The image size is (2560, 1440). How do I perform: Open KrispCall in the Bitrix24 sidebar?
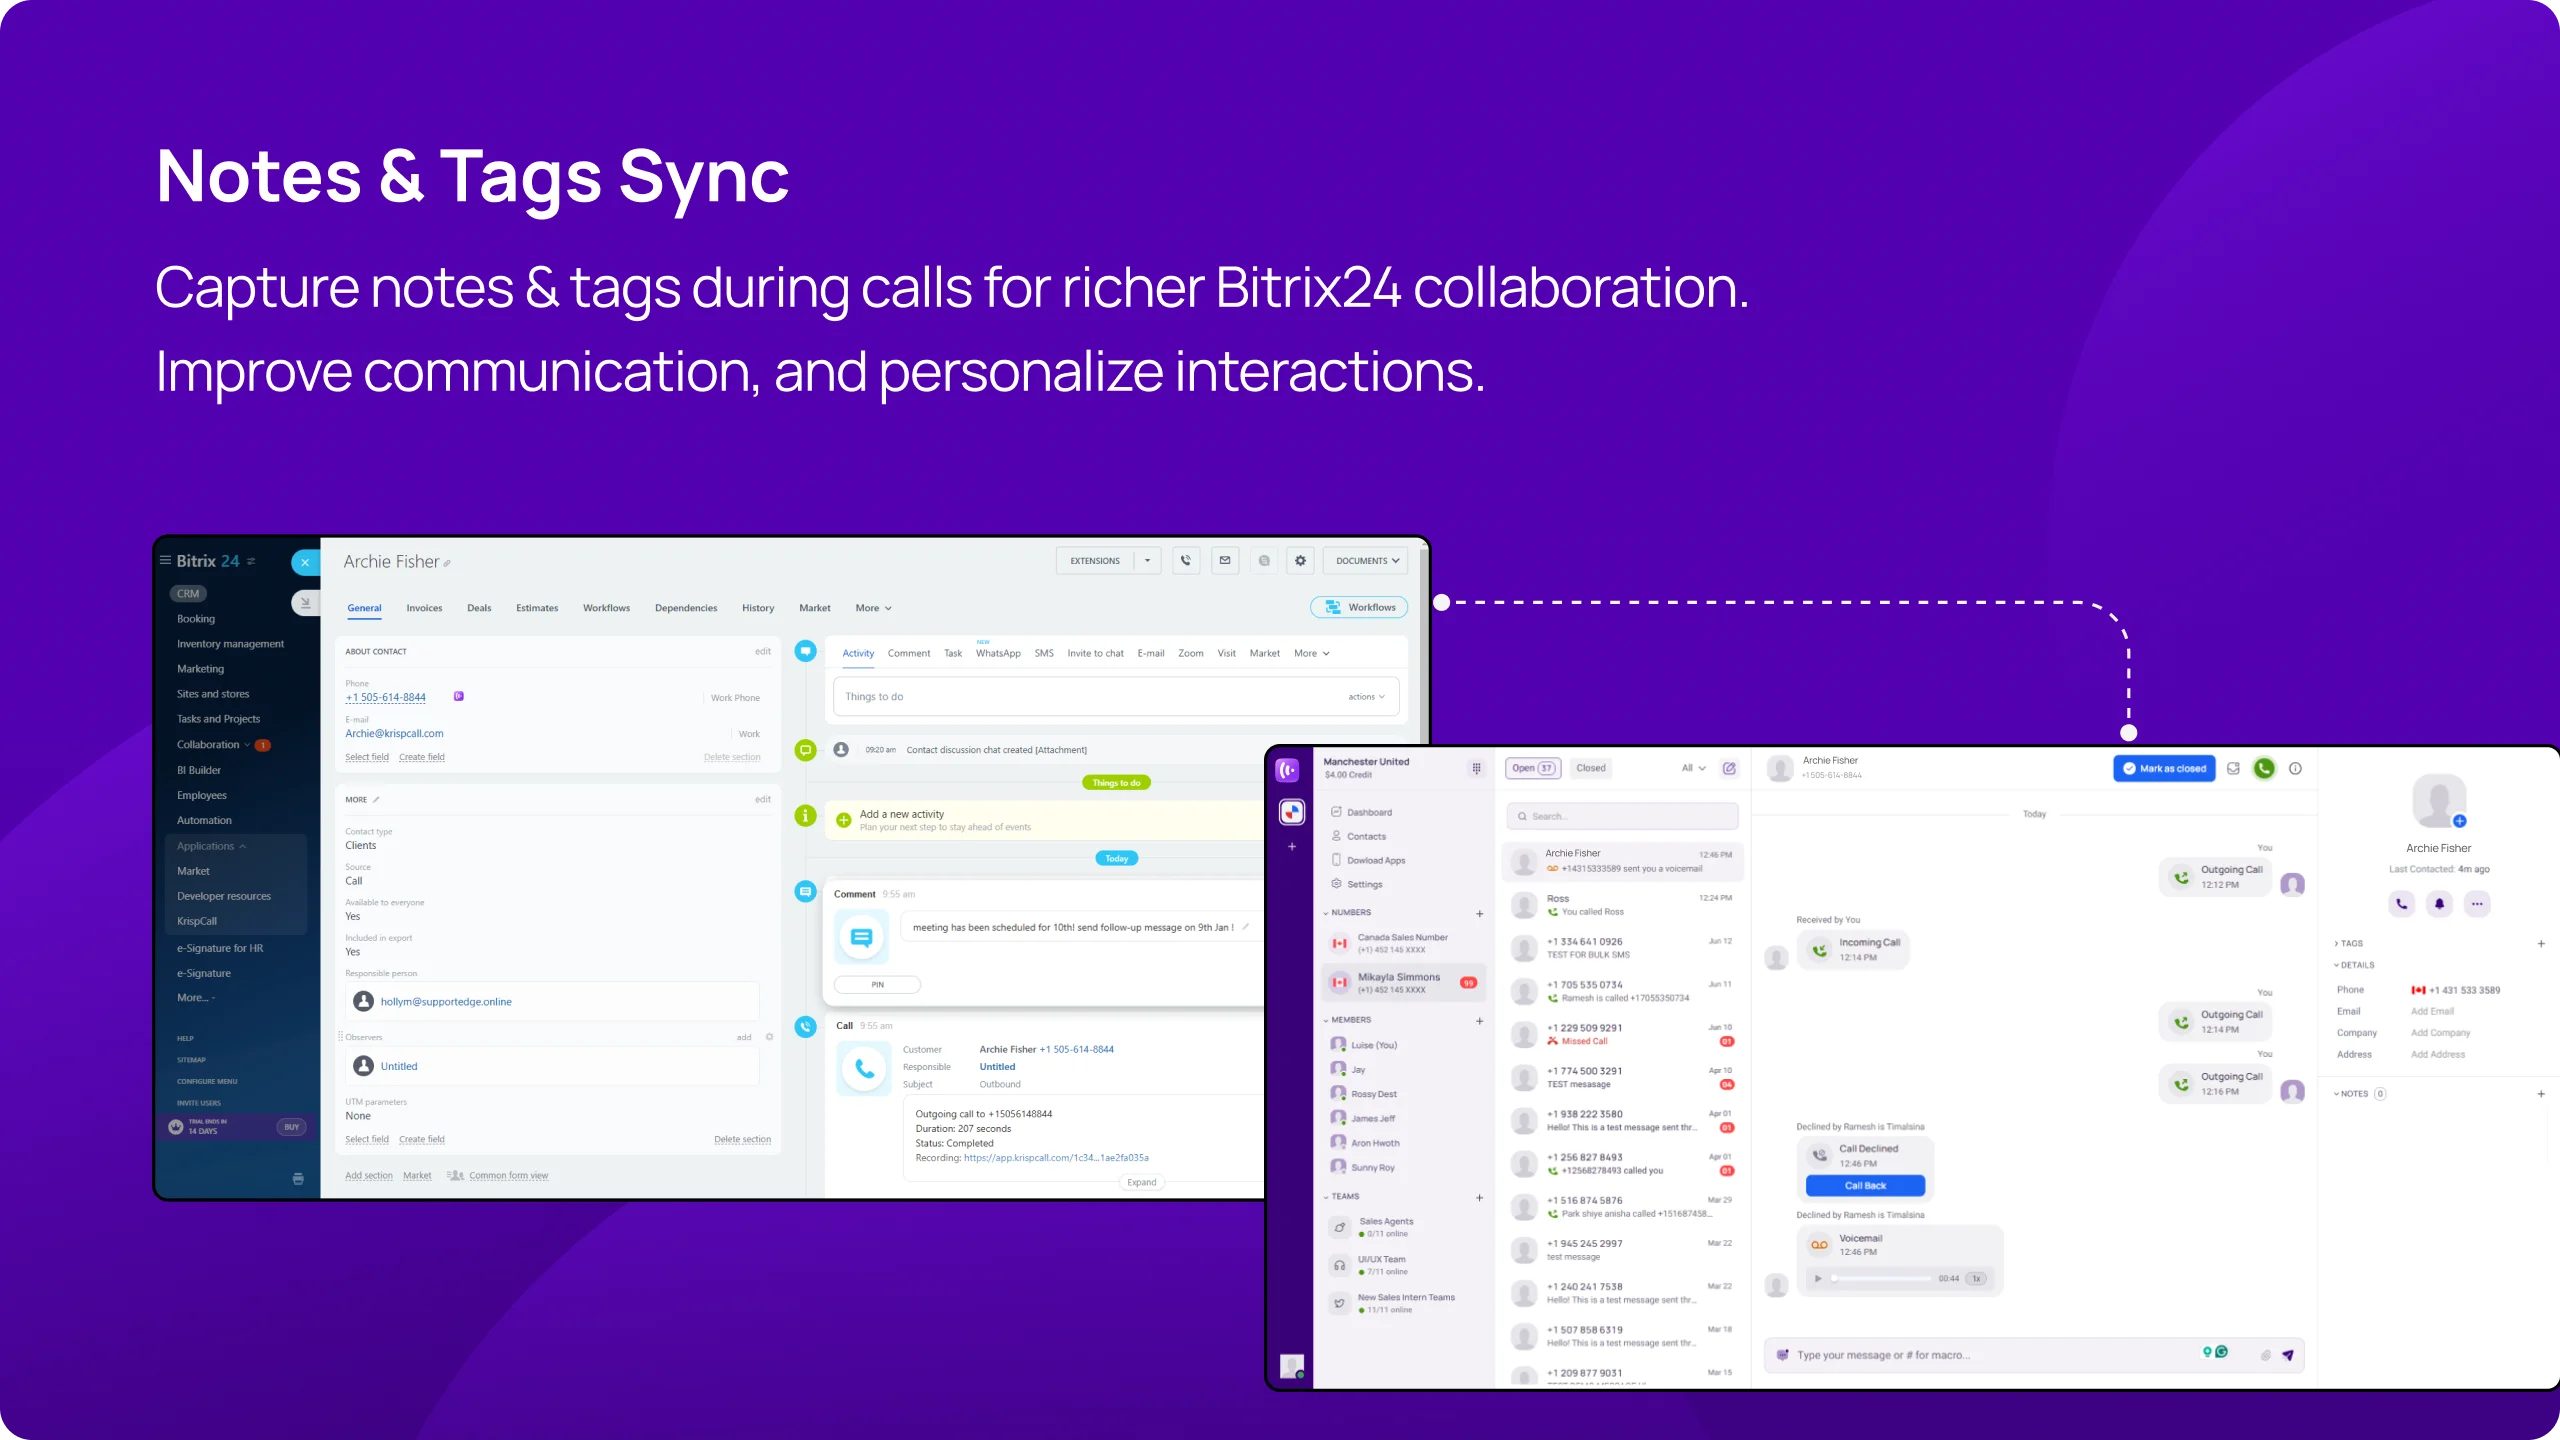pyautogui.click(x=197, y=921)
